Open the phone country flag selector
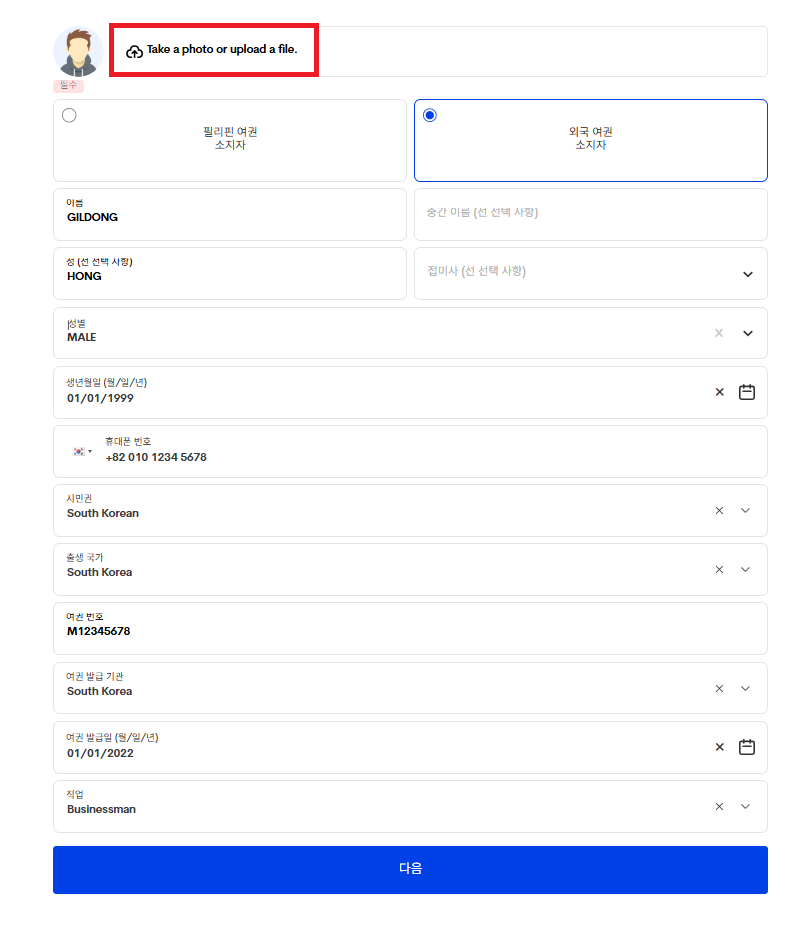The width and height of the screenshot is (811, 931). tap(82, 451)
